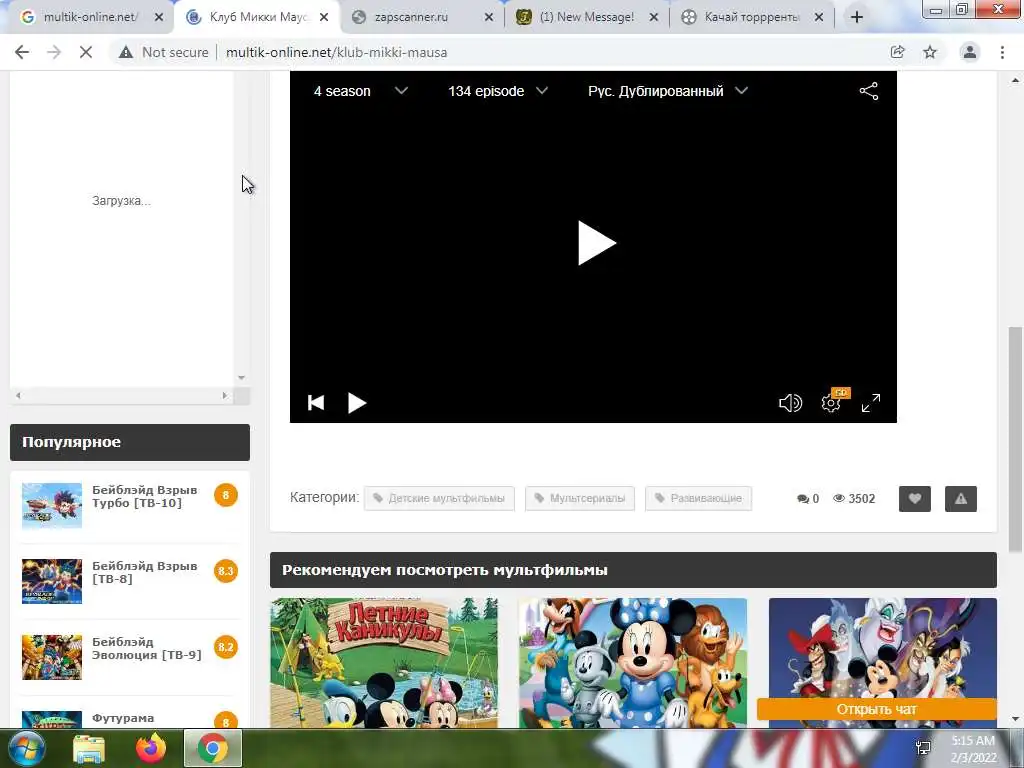Select the Развивающие category tag
The image size is (1024, 768).
point(698,498)
